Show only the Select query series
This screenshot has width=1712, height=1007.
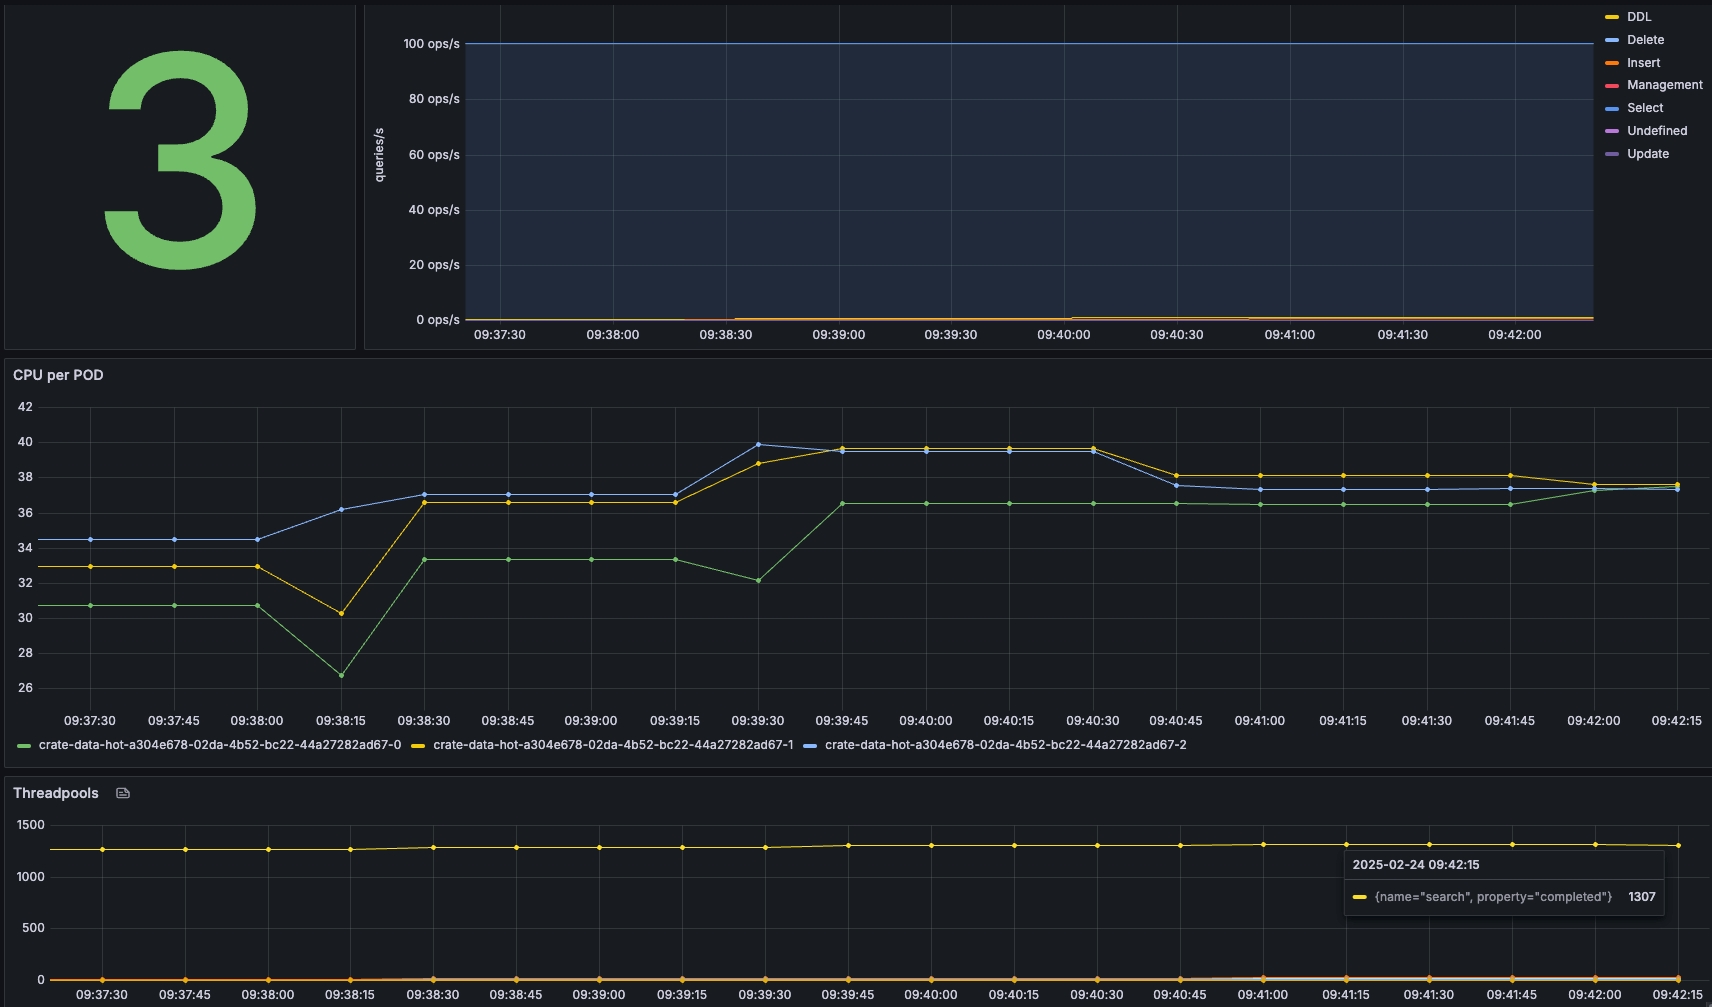pyautogui.click(x=1644, y=108)
